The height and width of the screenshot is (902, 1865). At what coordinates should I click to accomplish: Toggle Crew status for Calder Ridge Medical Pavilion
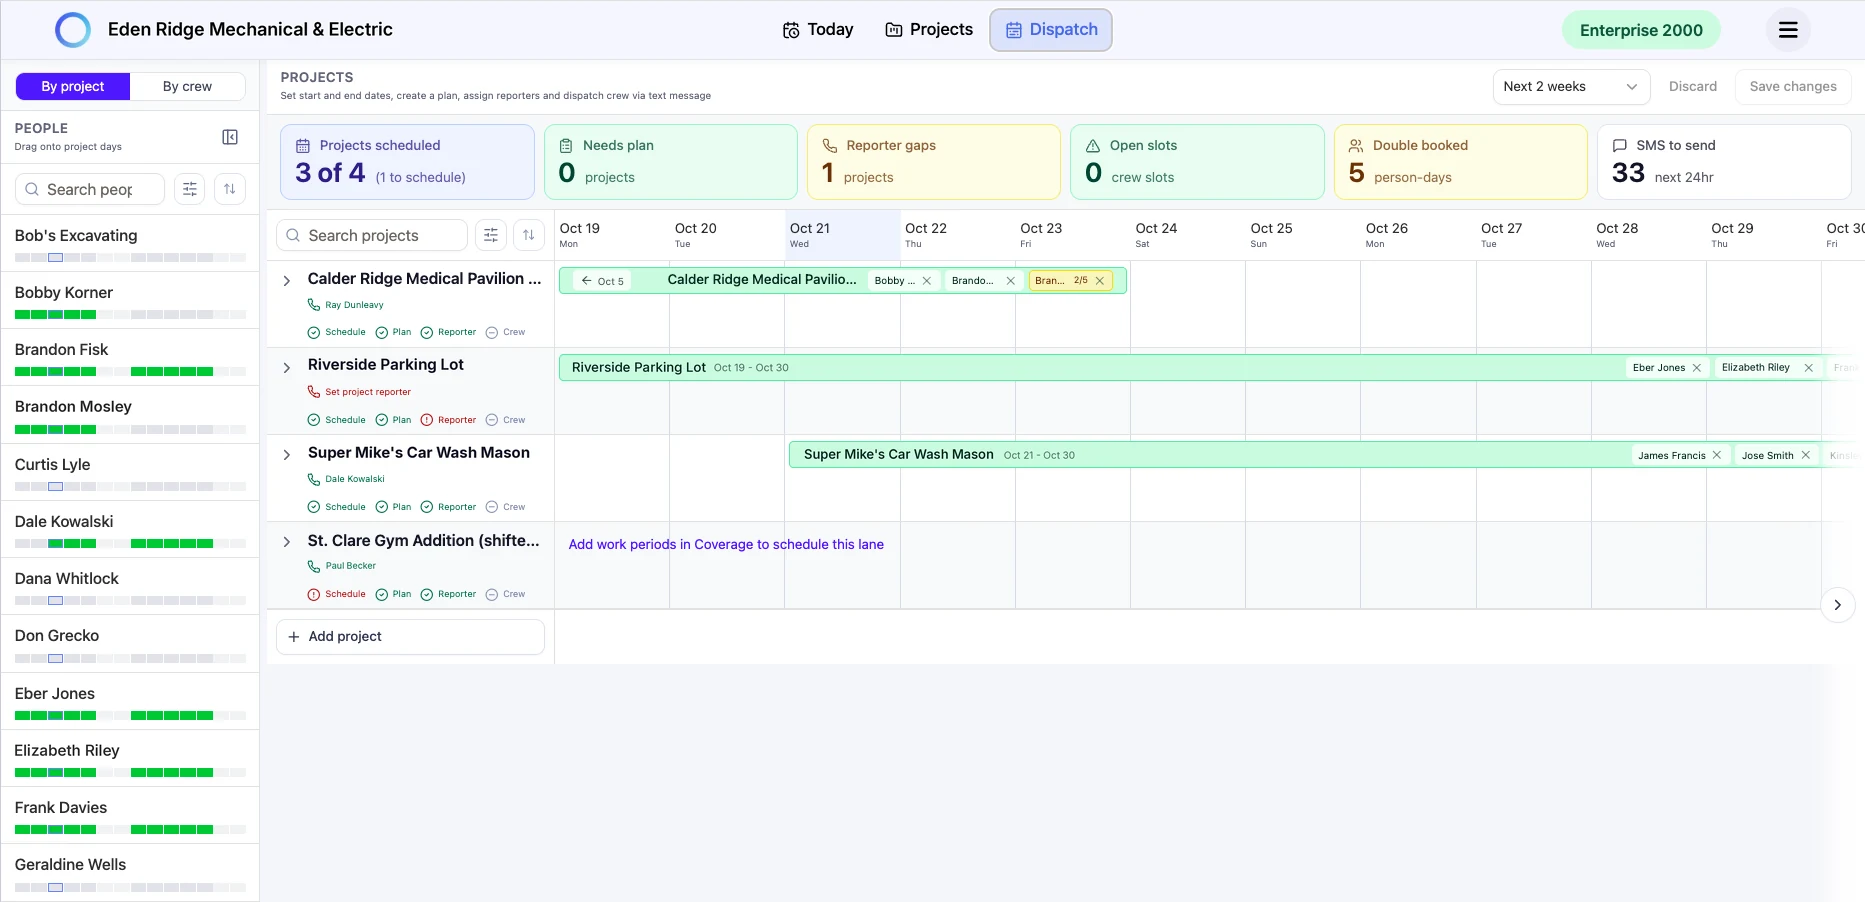505,332
